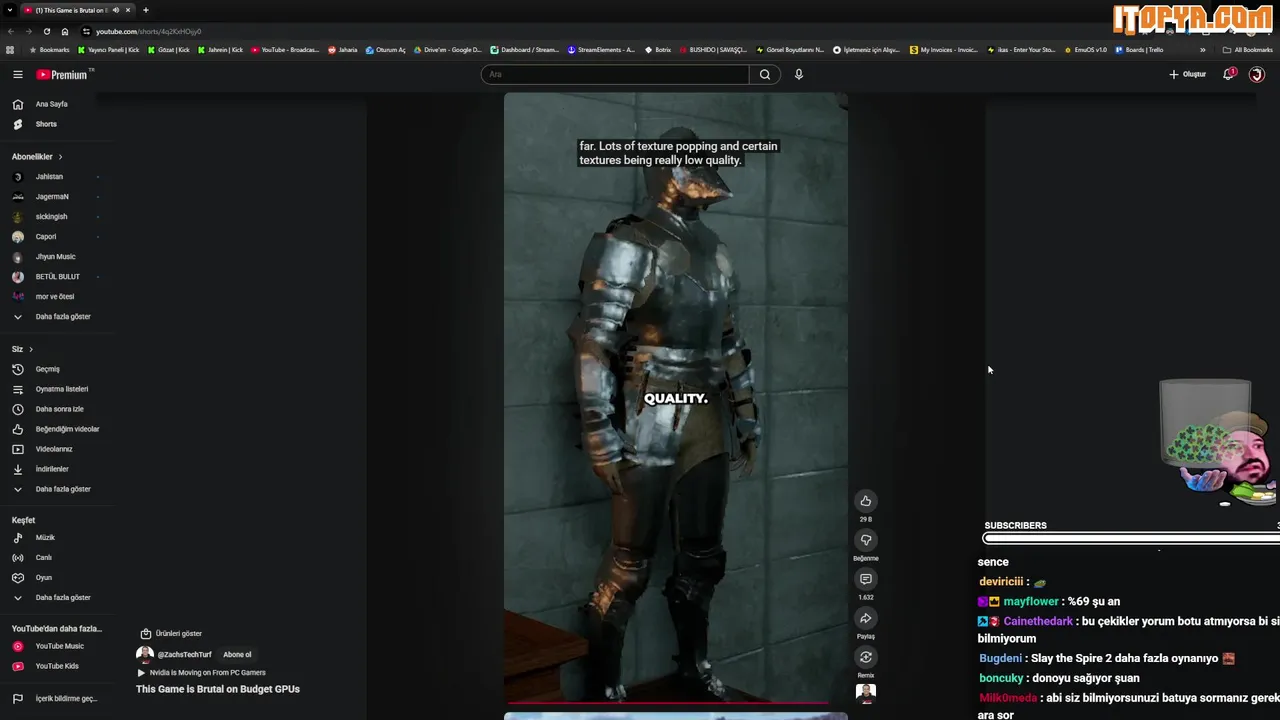Share the Short via Paylaş
Image resolution: width=1280 pixels, height=720 pixels.
[x=866, y=618]
